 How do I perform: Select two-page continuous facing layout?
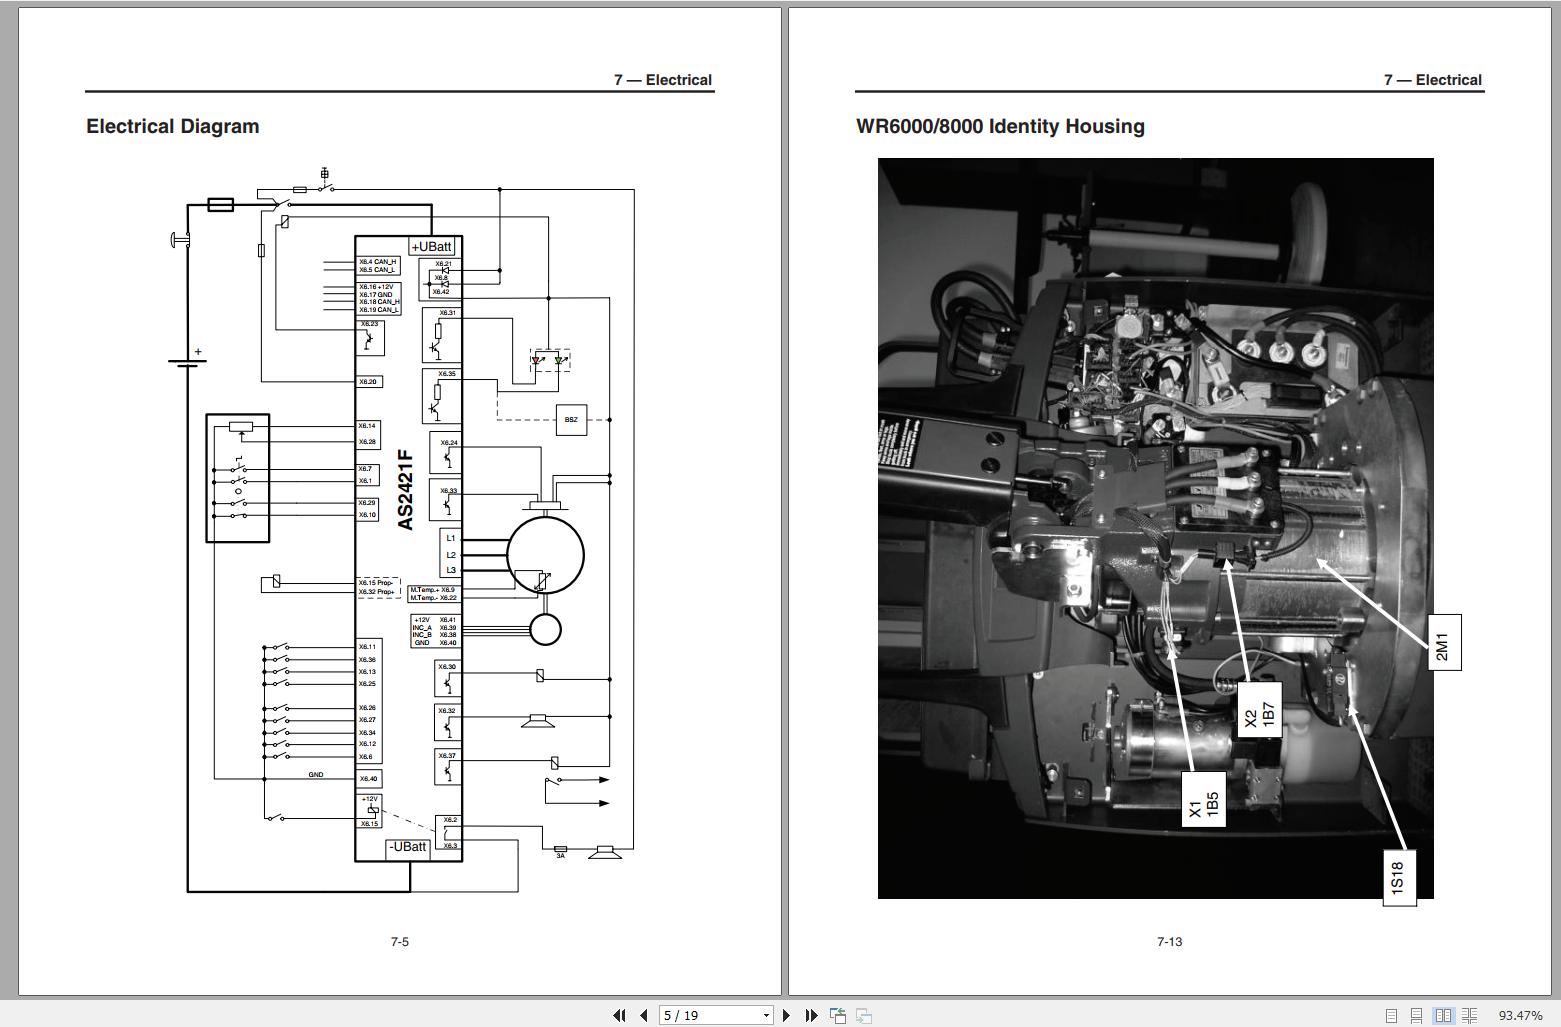pos(1469,1015)
